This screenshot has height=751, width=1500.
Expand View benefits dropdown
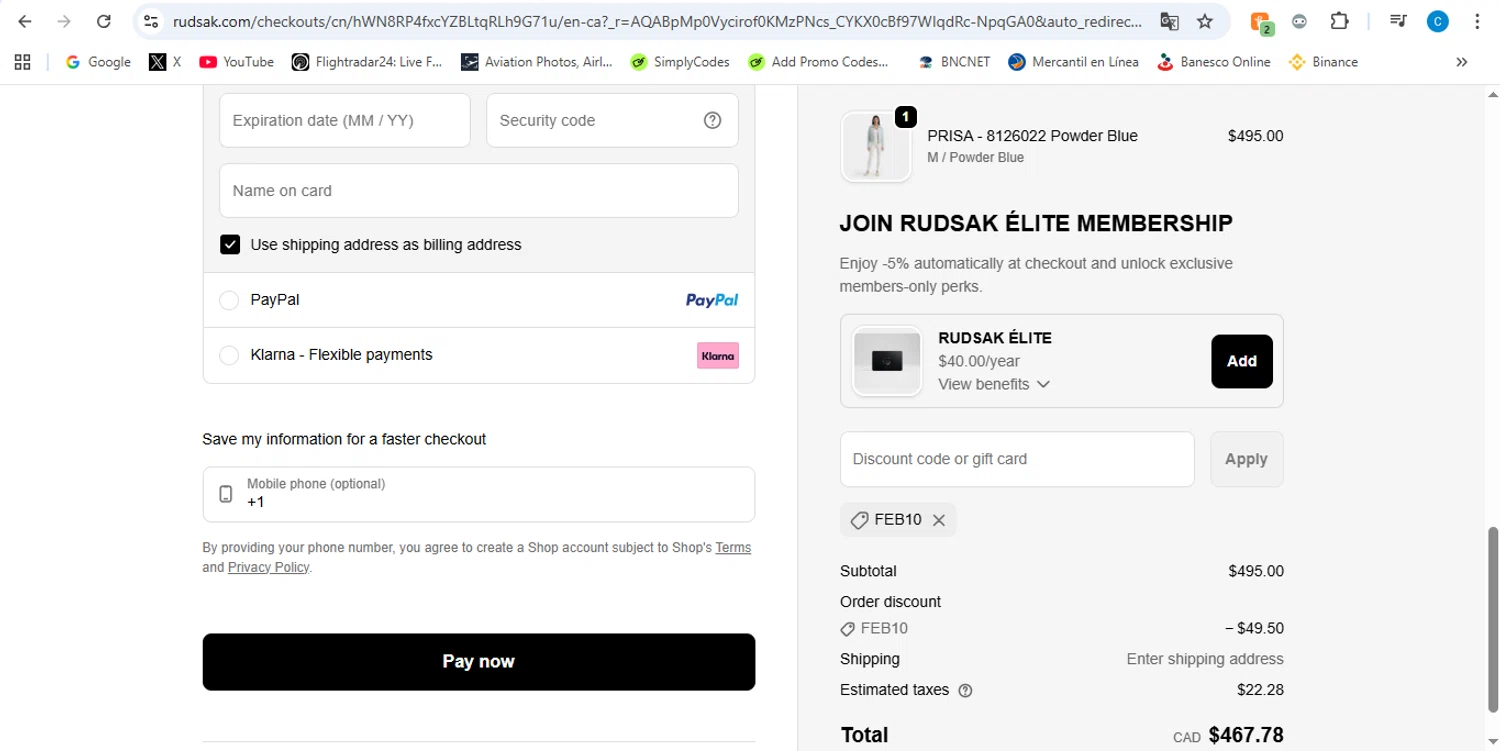994,384
